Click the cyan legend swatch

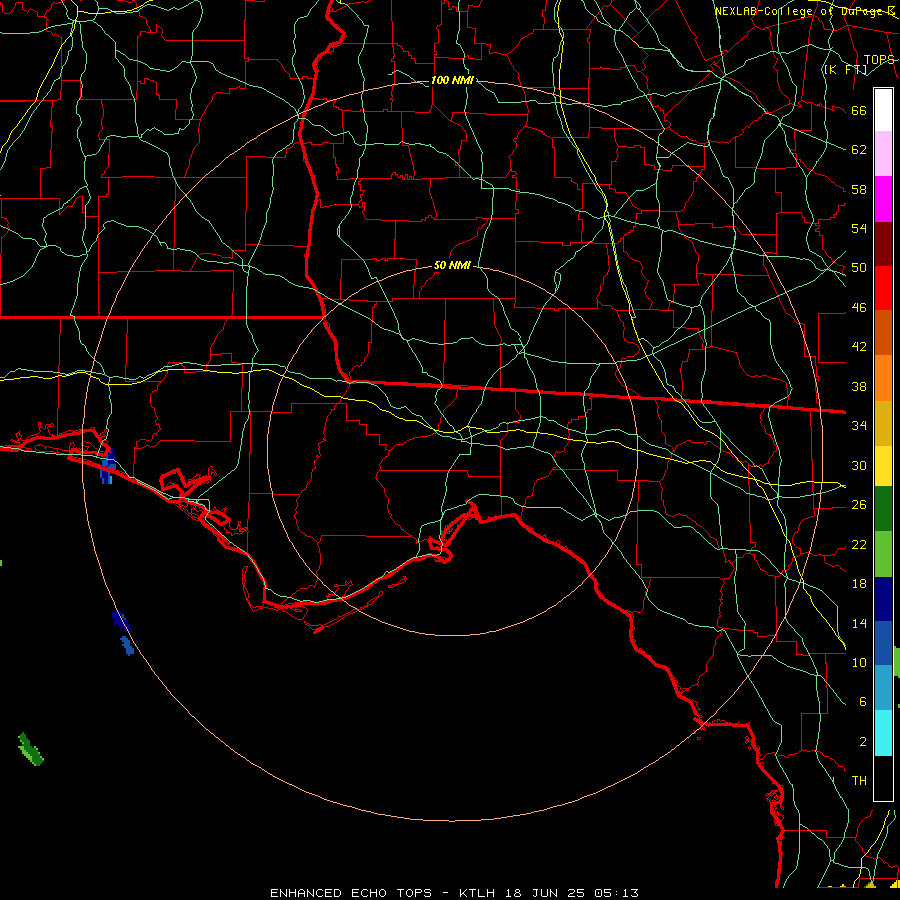coord(883,733)
